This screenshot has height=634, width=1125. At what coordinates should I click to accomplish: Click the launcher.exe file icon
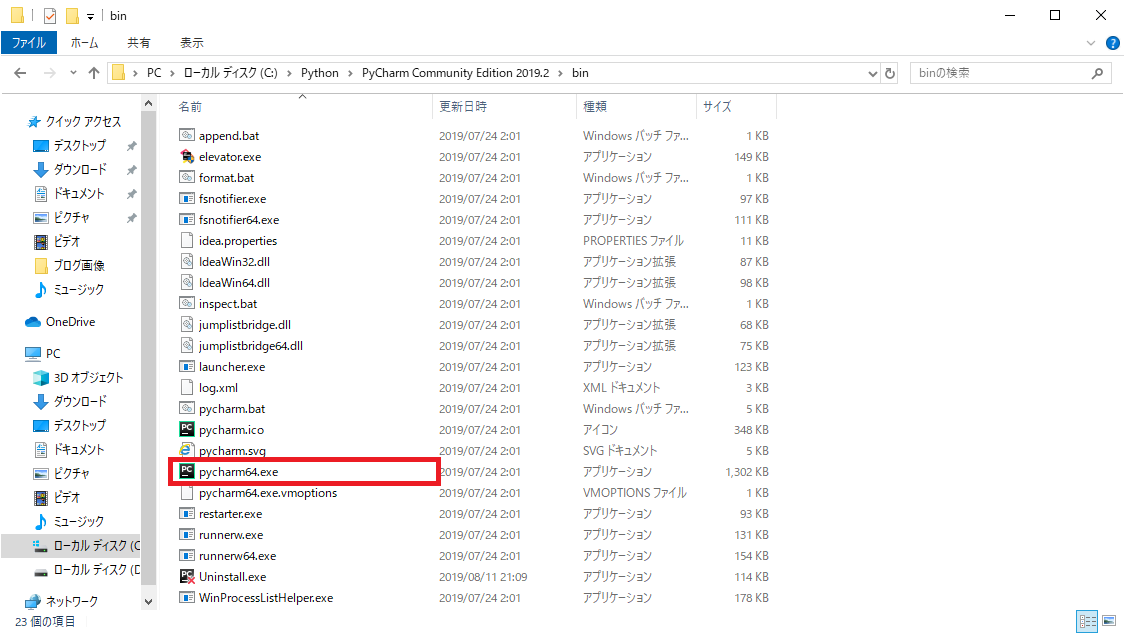[x=187, y=366]
